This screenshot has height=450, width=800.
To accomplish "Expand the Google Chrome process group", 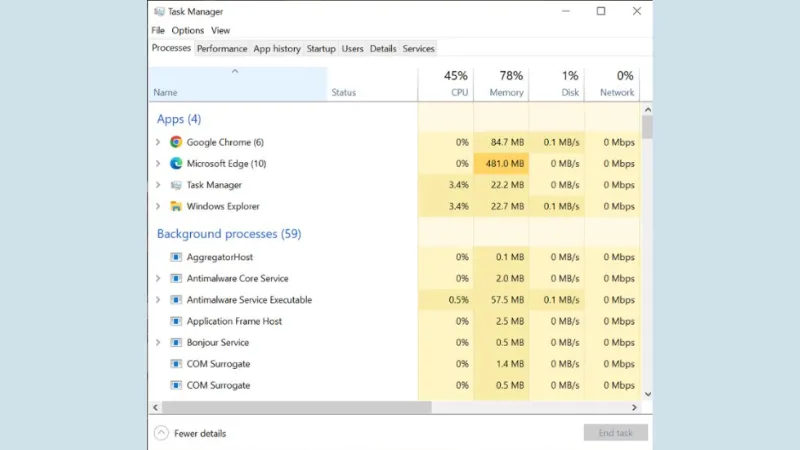I will coord(158,142).
